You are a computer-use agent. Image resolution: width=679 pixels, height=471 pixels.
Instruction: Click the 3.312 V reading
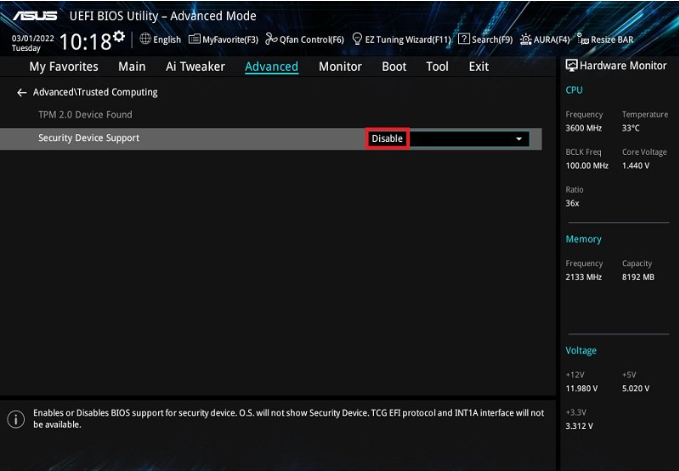(x=579, y=426)
